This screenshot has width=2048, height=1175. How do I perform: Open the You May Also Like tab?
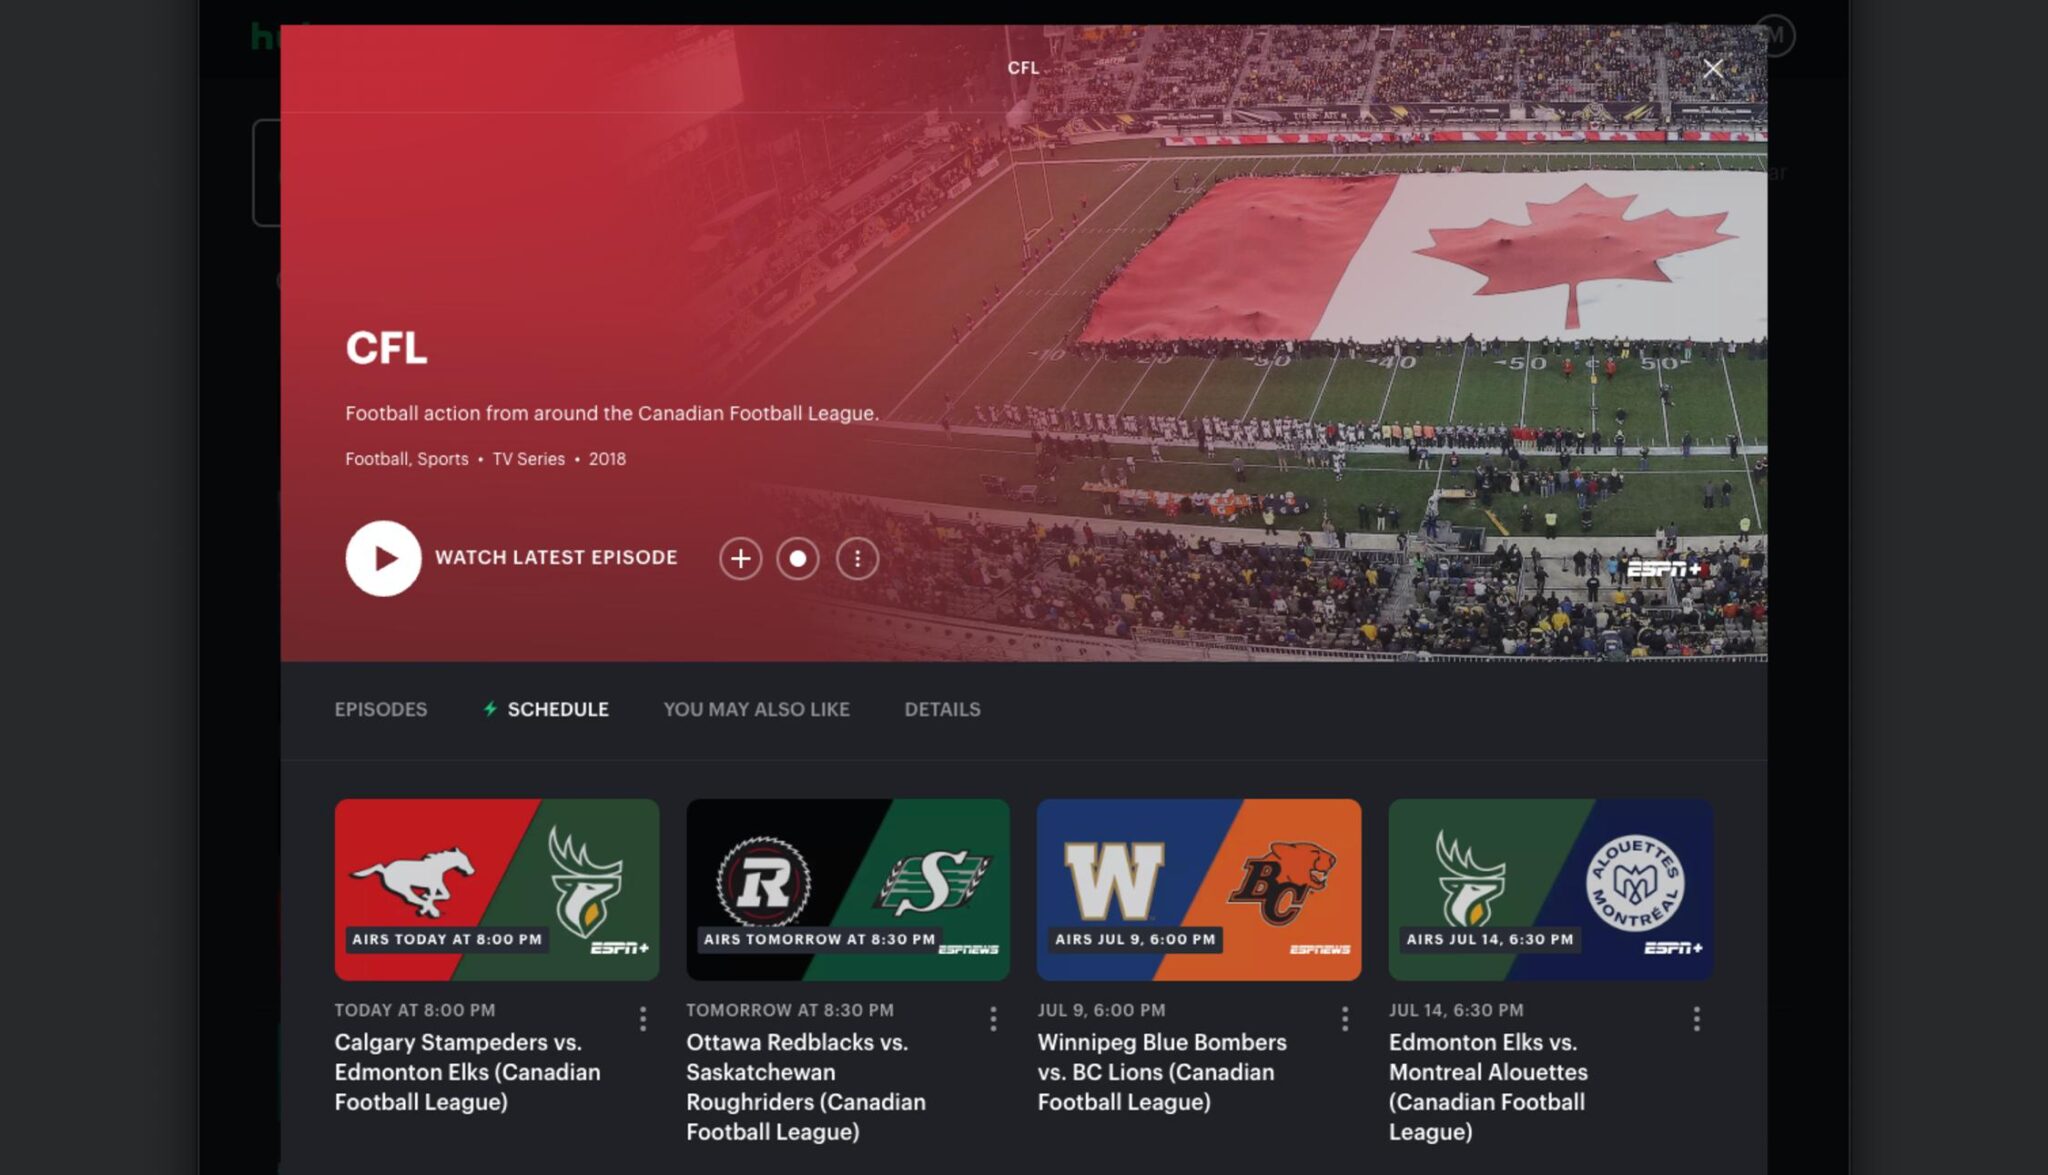pyautogui.click(x=756, y=709)
